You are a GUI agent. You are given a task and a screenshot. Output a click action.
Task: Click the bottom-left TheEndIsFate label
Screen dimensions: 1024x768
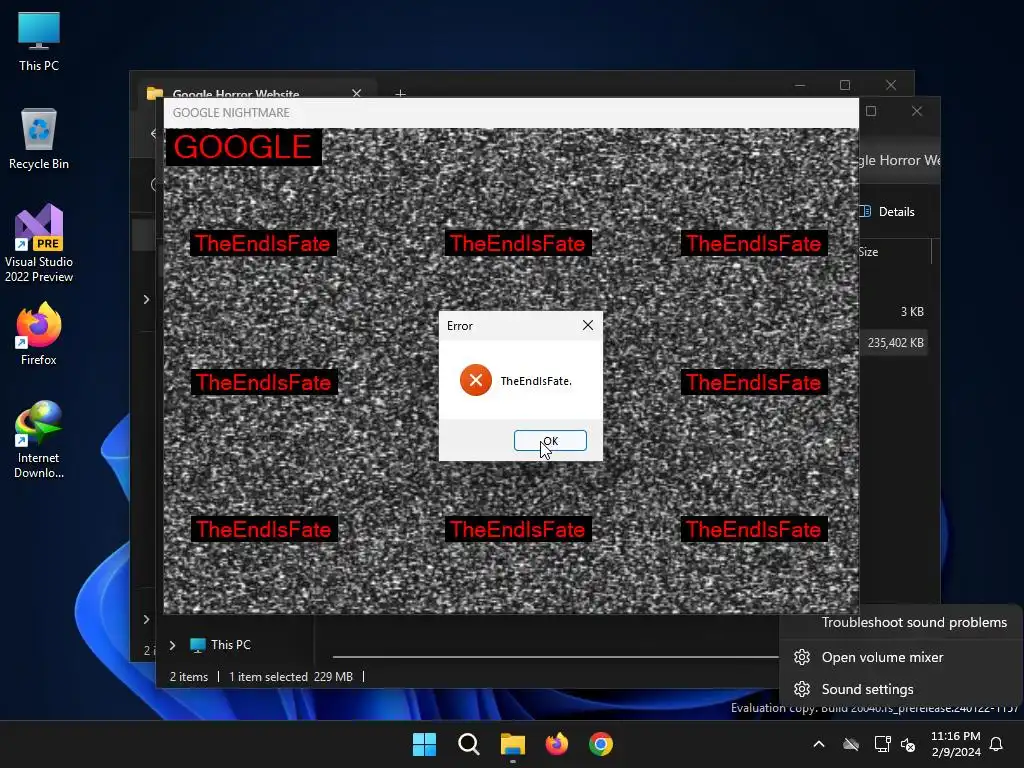(264, 529)
